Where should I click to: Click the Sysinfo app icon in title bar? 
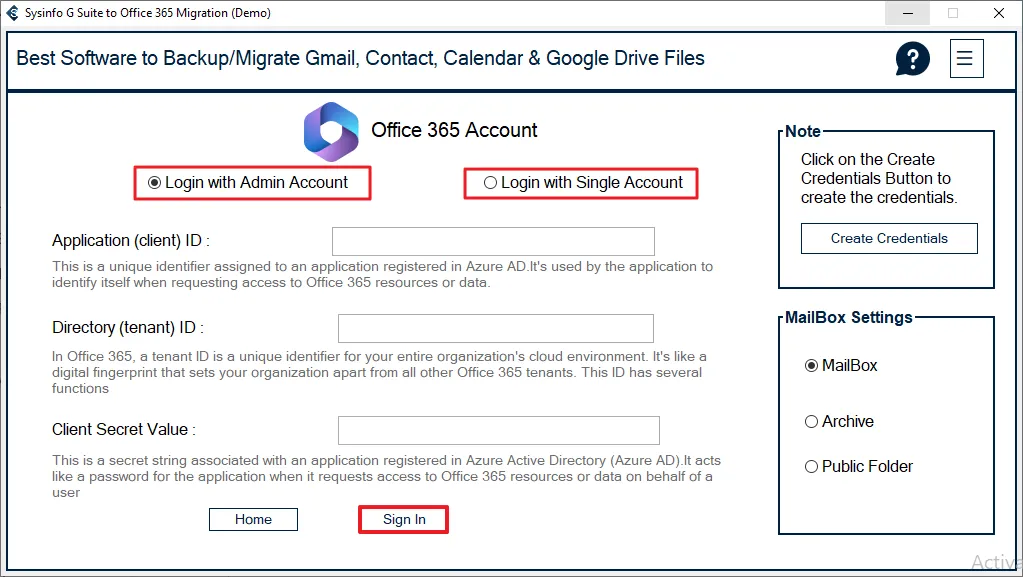tap(12, 13)
